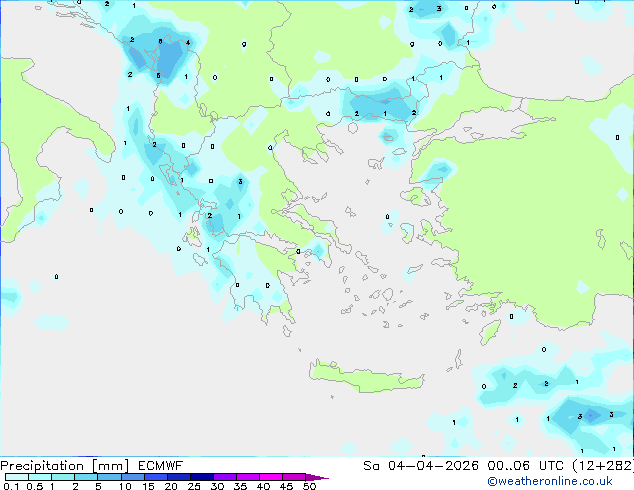Viewport: 634px width, 490px height.
Task: Click the 40–45 mm magenta legend swatch
Action: pyautogui.click(x=271, y=477)
